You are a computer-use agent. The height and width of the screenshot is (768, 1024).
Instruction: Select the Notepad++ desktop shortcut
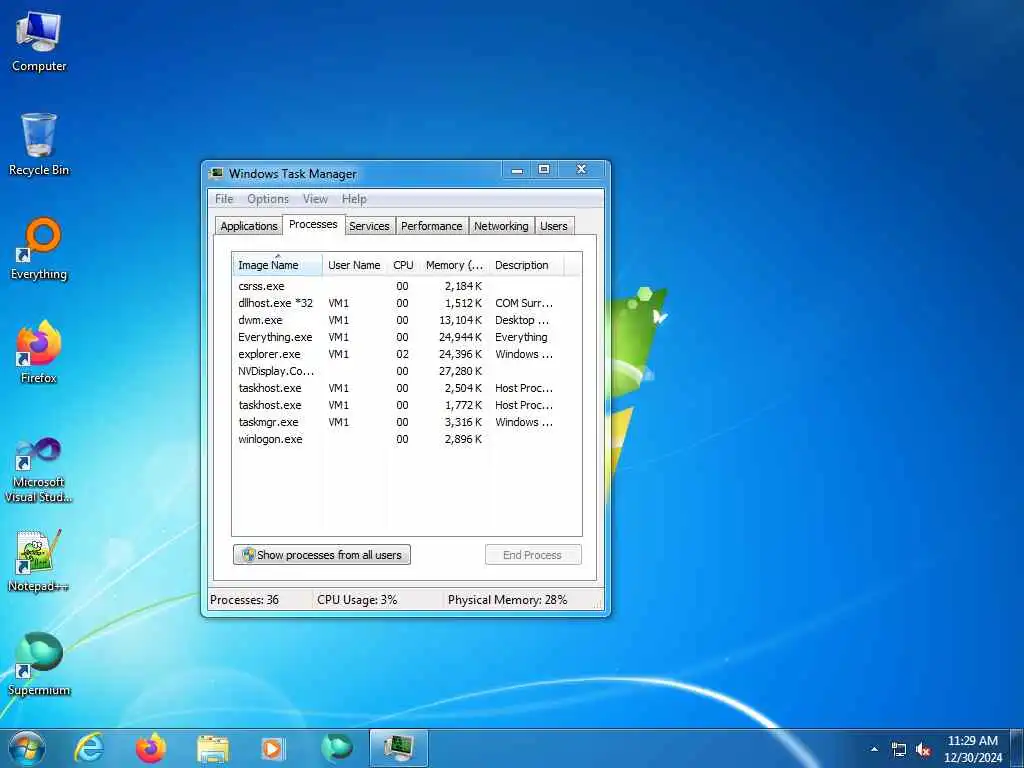(x=39, y=560)
